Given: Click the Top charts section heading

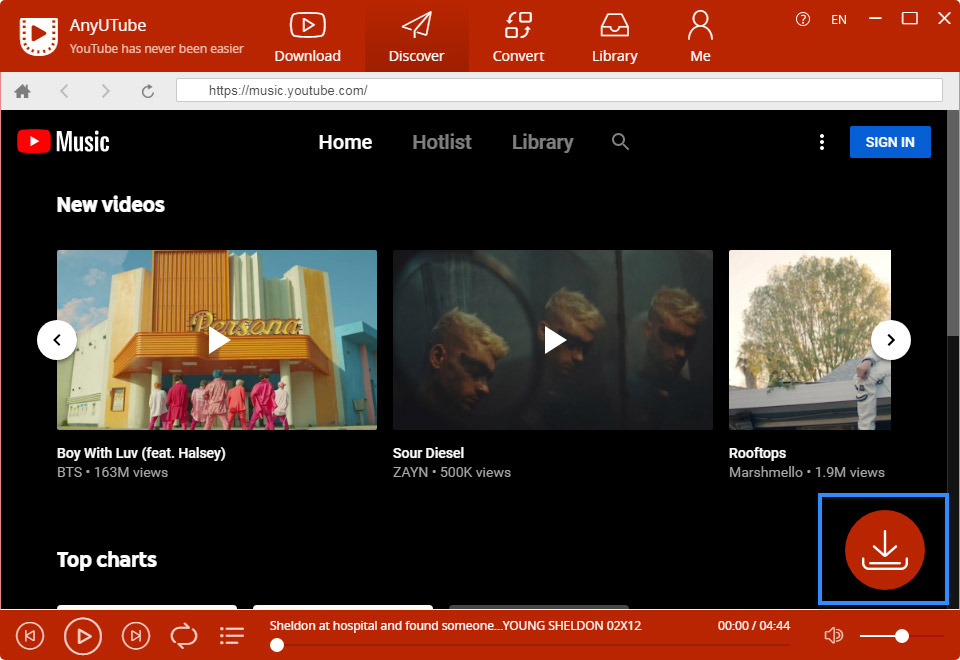Looking at the screenshot, I should pyautogui.click(x=107, y=560).
